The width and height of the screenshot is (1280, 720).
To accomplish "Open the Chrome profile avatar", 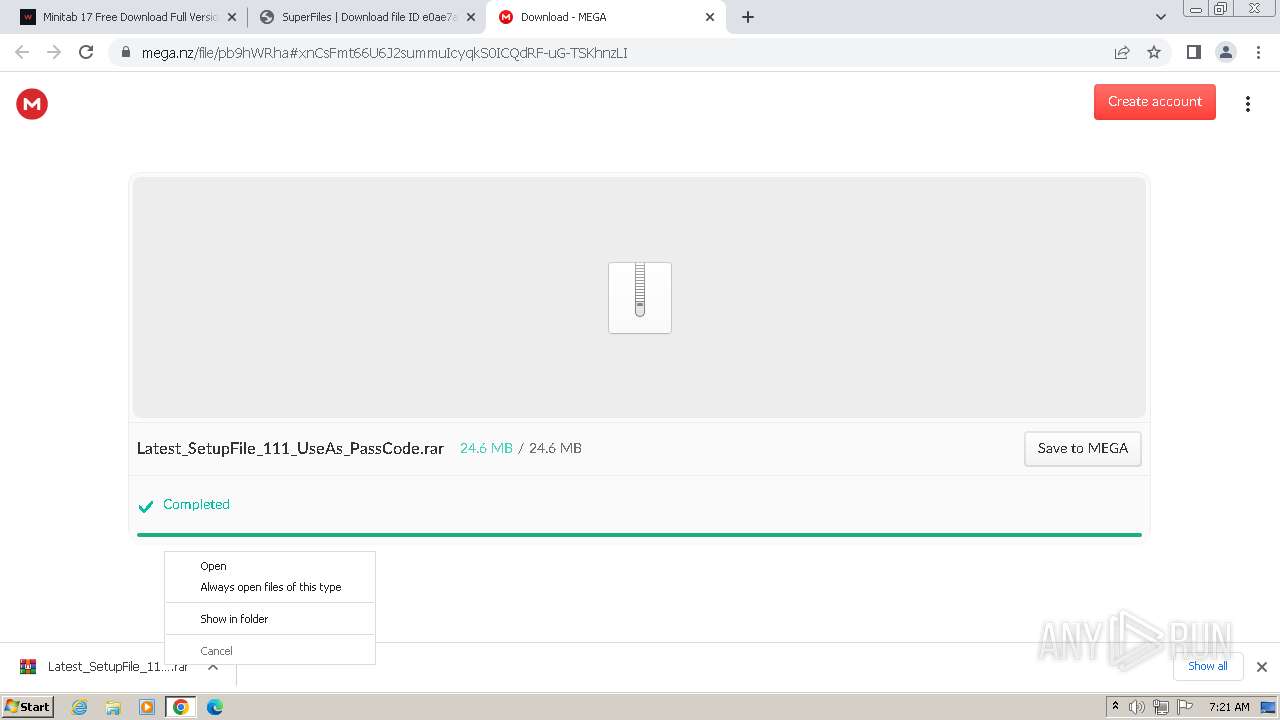I will pos(1225,52).
